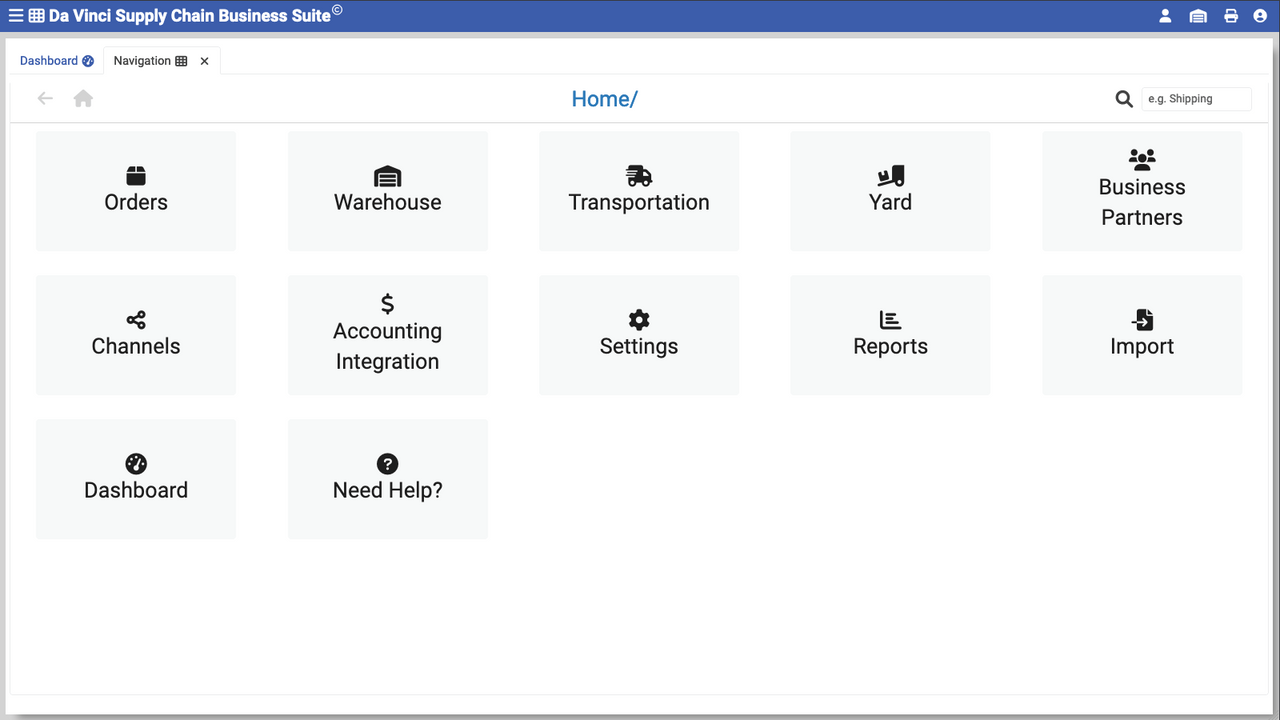
Task: Click the Accounting Integration dollar icon
Action: [x=387, y=303]
